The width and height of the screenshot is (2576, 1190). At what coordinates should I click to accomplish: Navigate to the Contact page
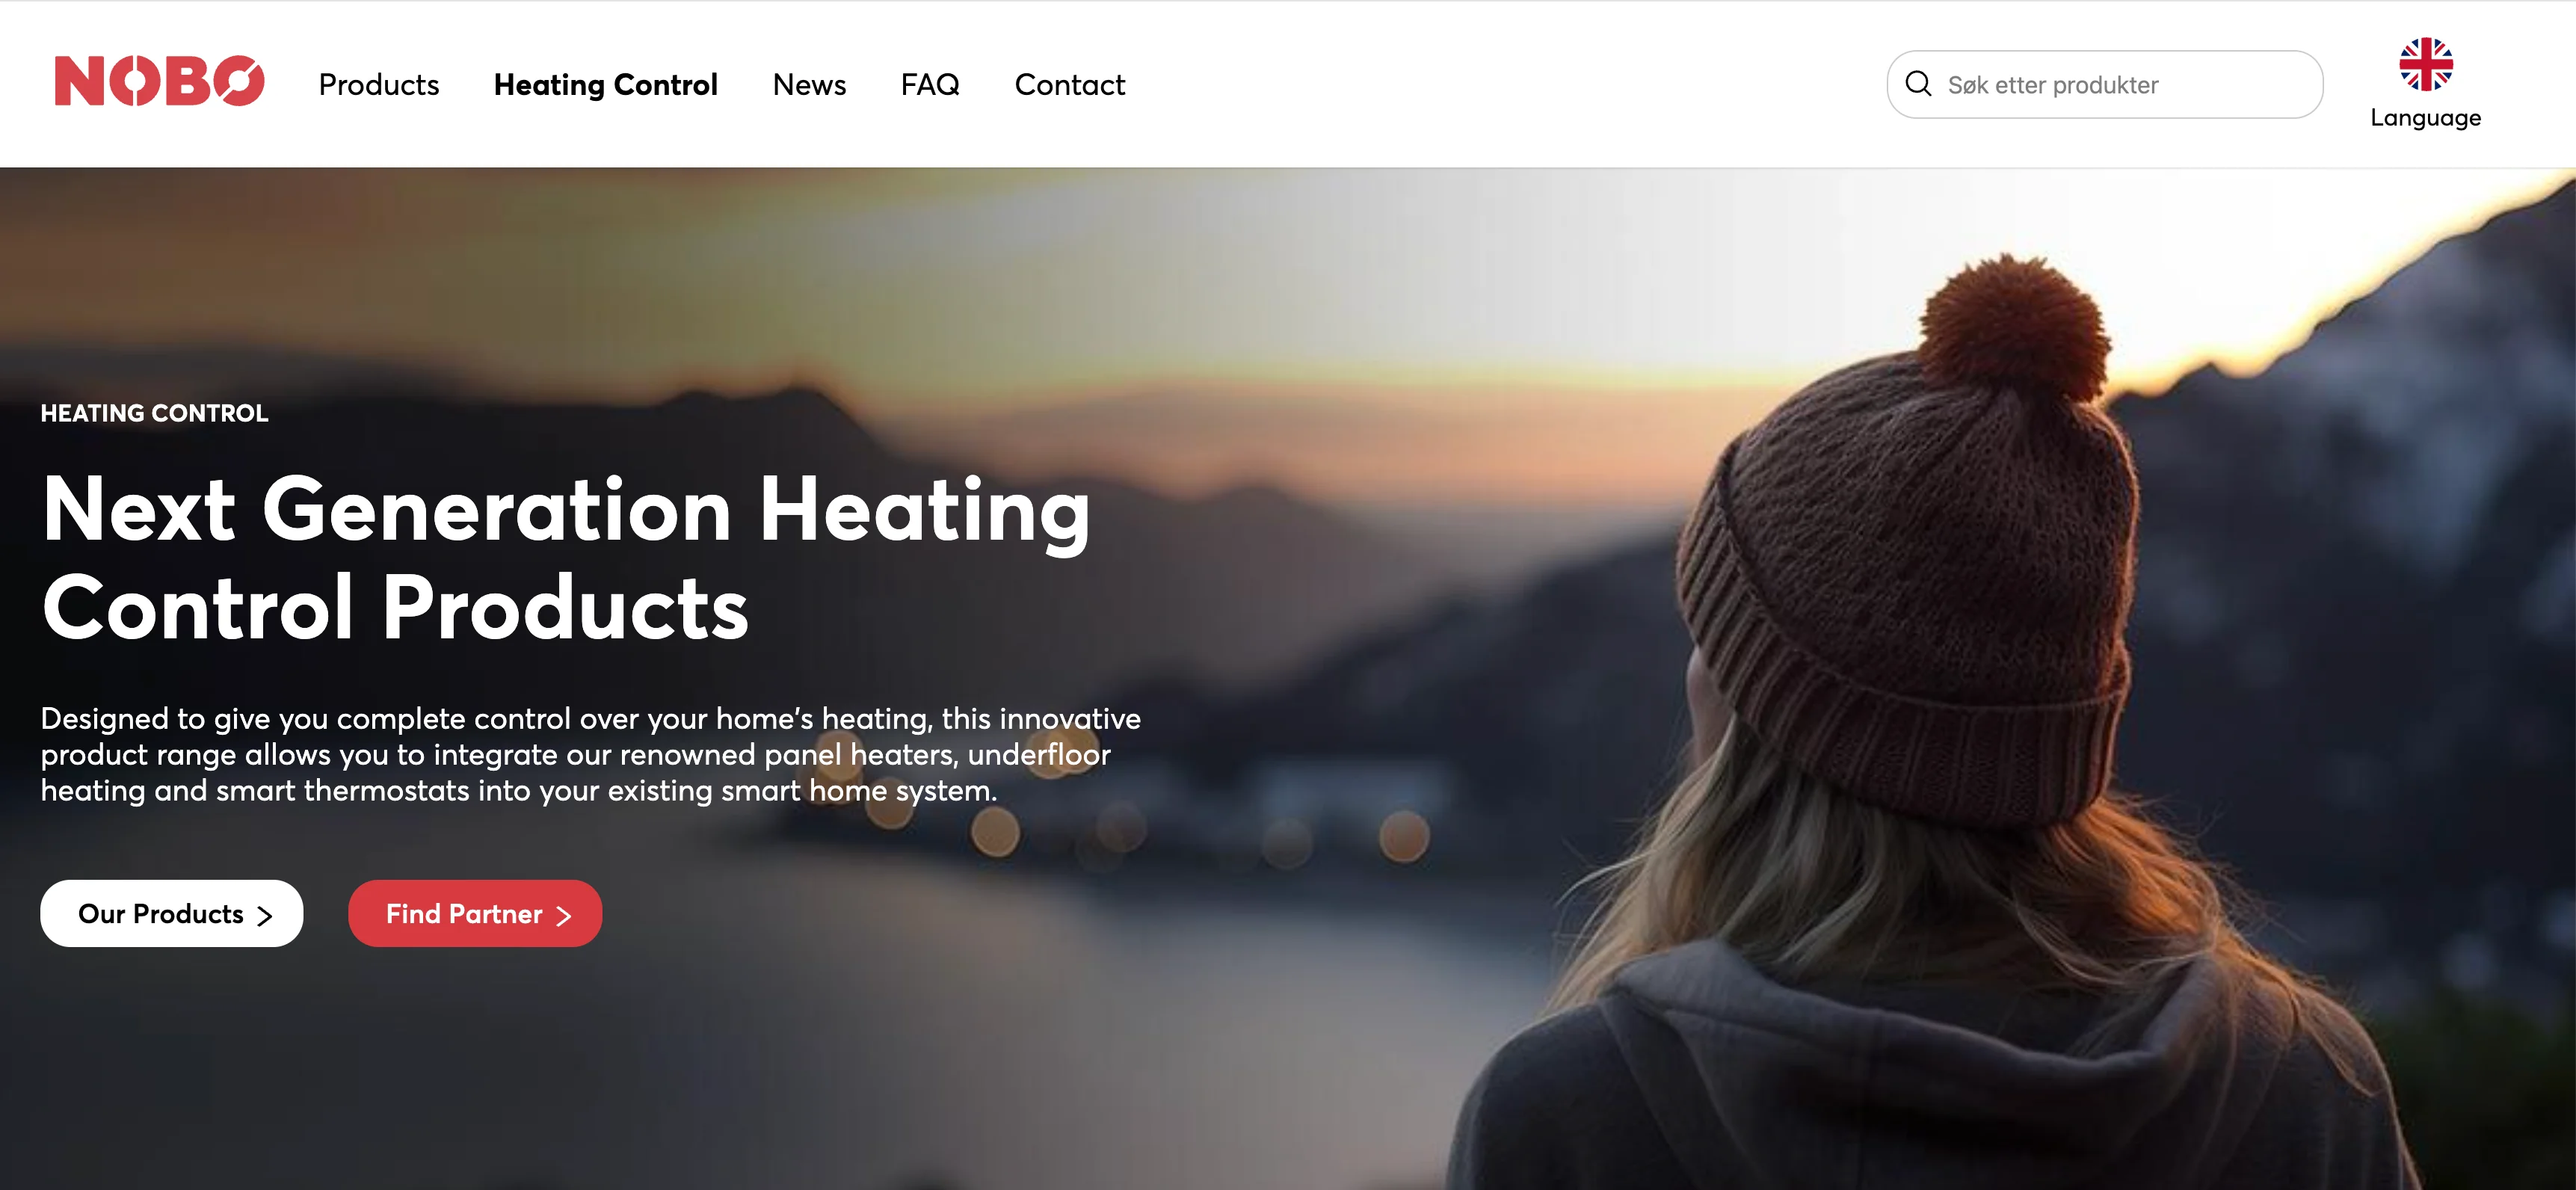click(1069, 85)
